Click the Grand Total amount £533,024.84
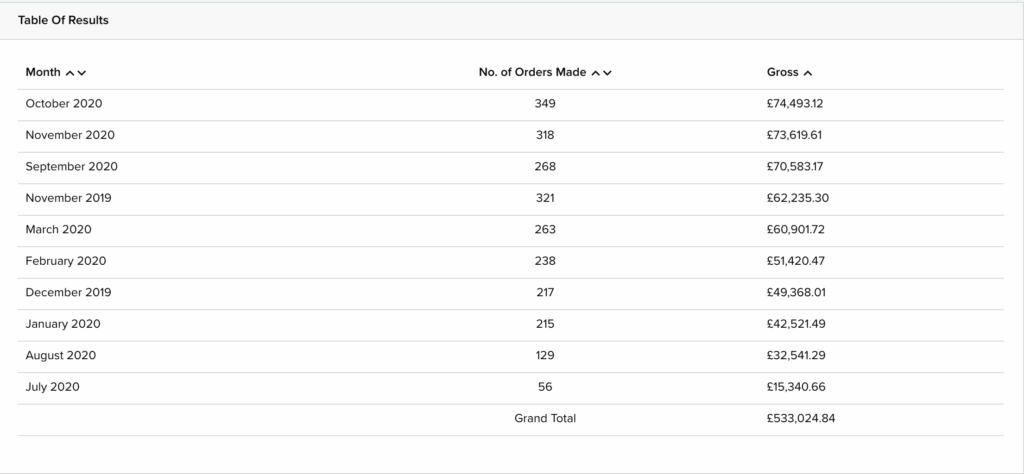The image size is (1024, 474). tap(801, 418)
